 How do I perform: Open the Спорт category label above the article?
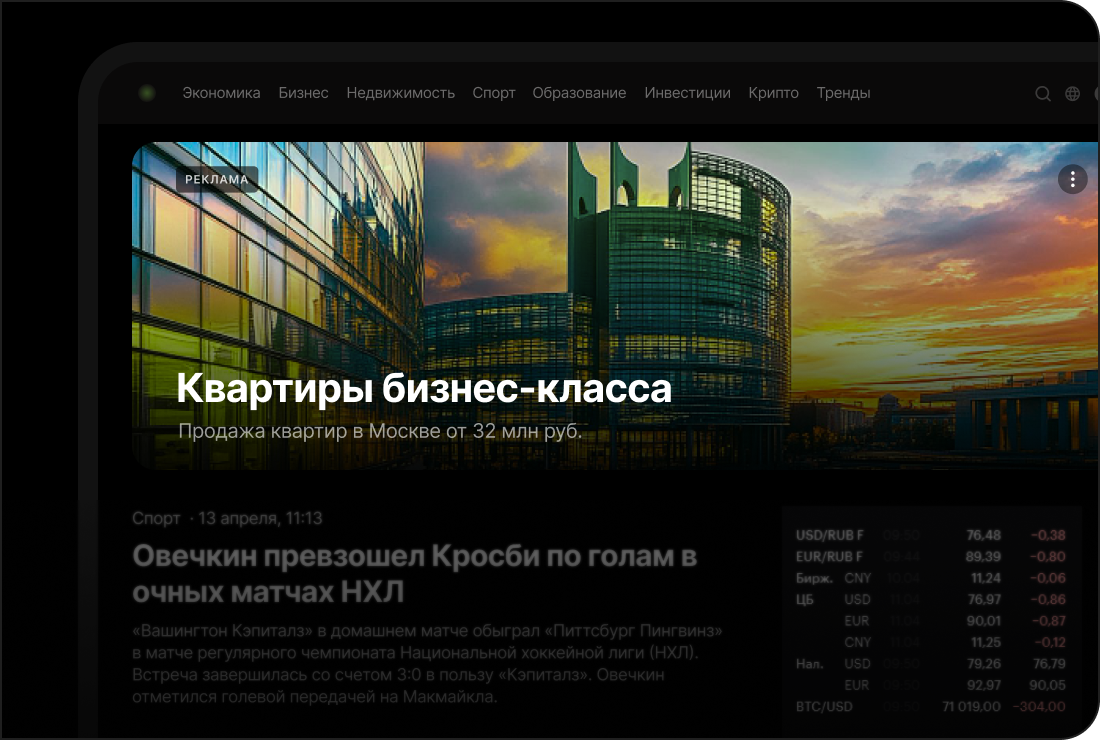pos(156,518)
